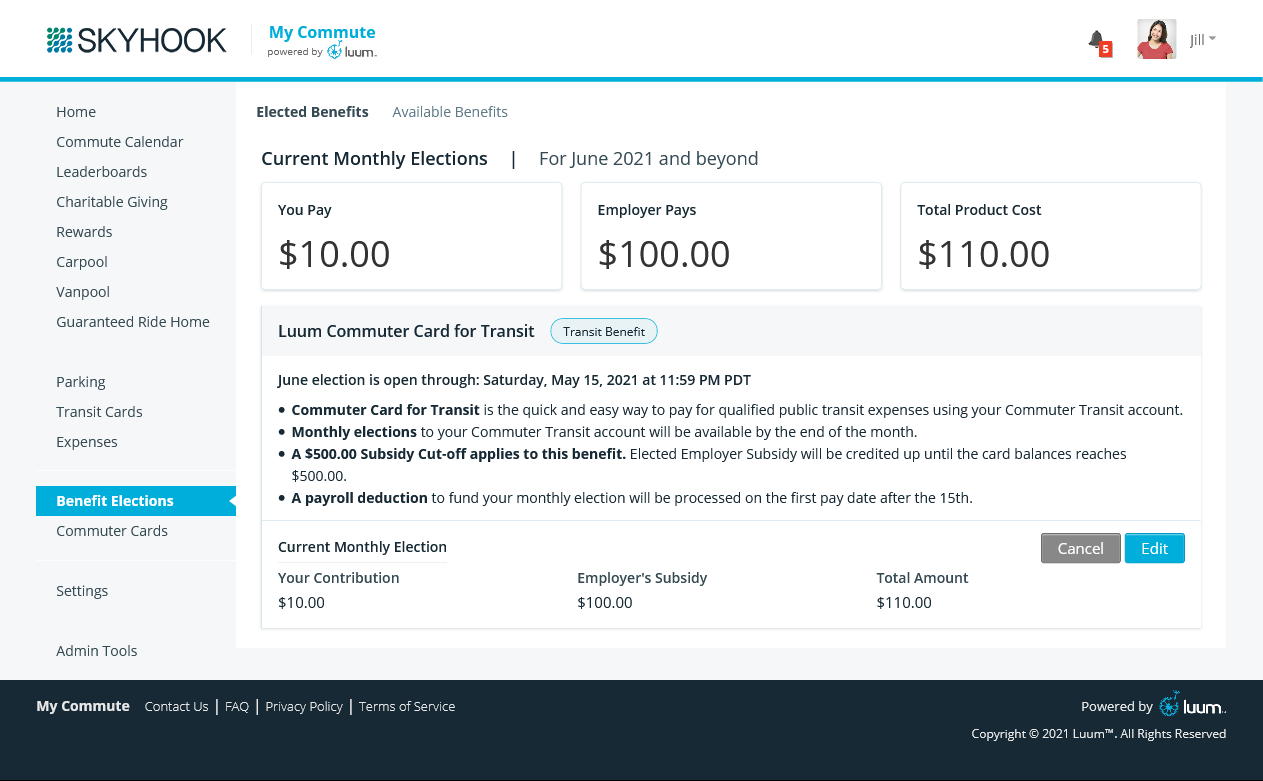The width and height of the screenshot is (1263, 781).
Task: Open Charitable Giving in the sidebar
Action: 112,202
